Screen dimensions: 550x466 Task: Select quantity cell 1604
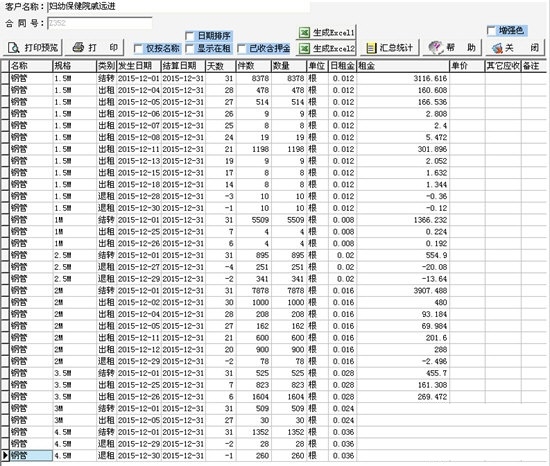(x=289, y=397)
